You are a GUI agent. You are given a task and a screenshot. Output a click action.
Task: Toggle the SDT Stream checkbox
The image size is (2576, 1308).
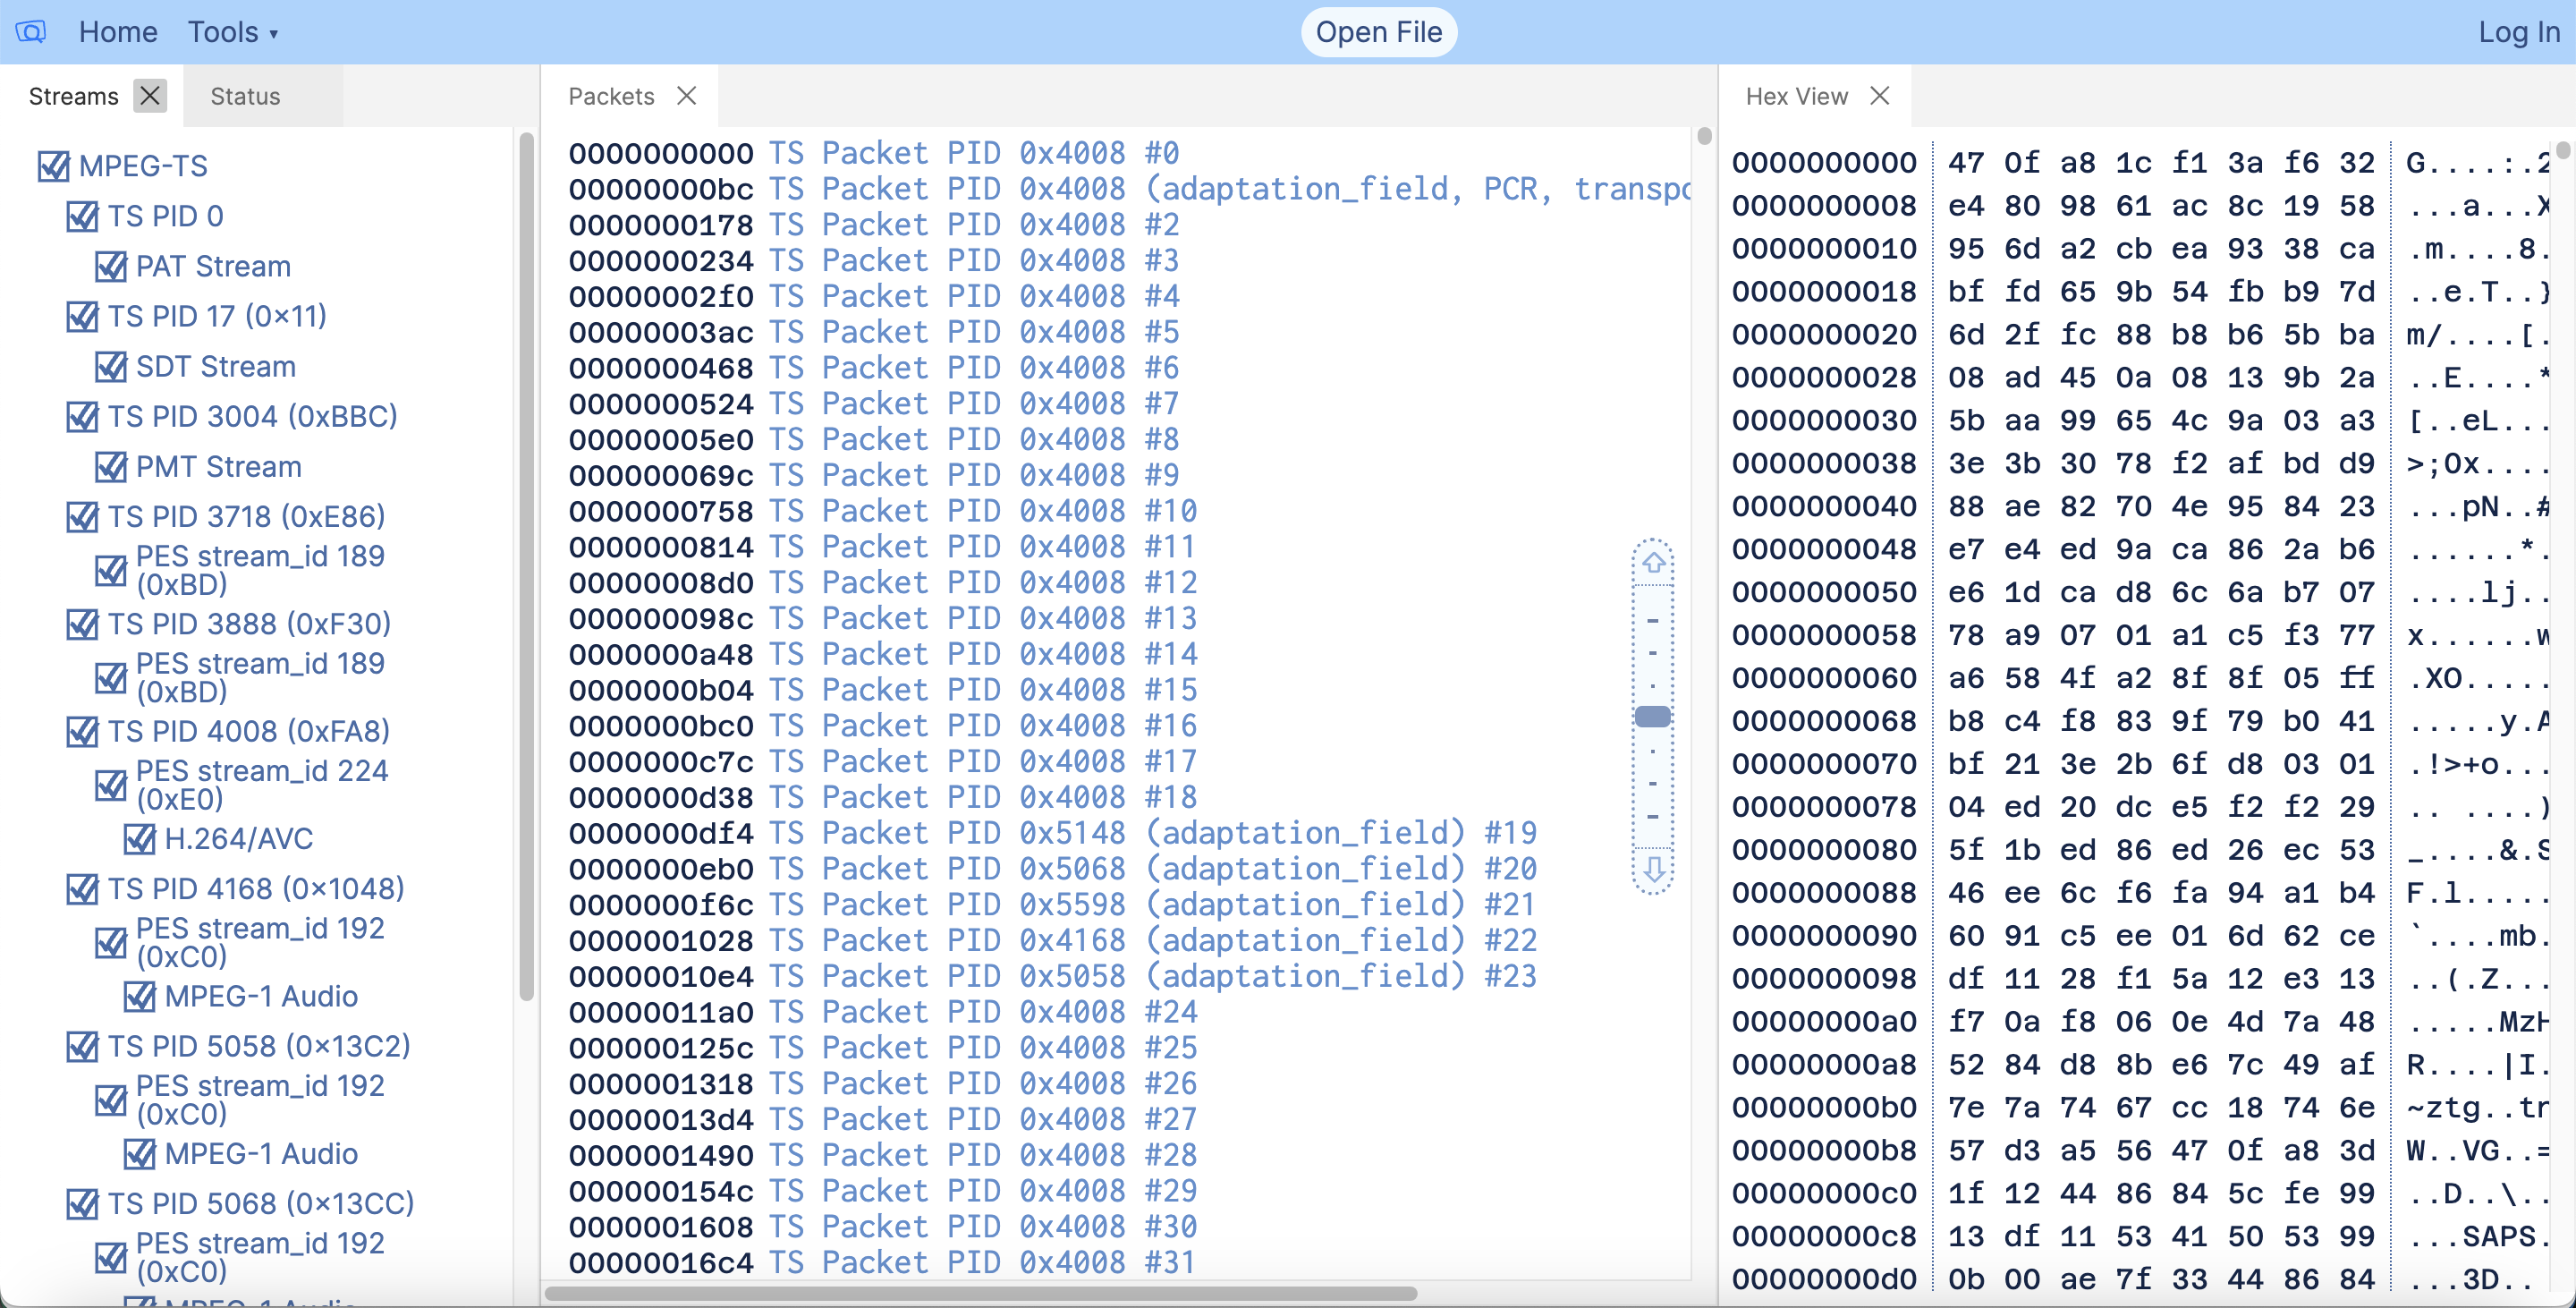[x=111, y=366]
